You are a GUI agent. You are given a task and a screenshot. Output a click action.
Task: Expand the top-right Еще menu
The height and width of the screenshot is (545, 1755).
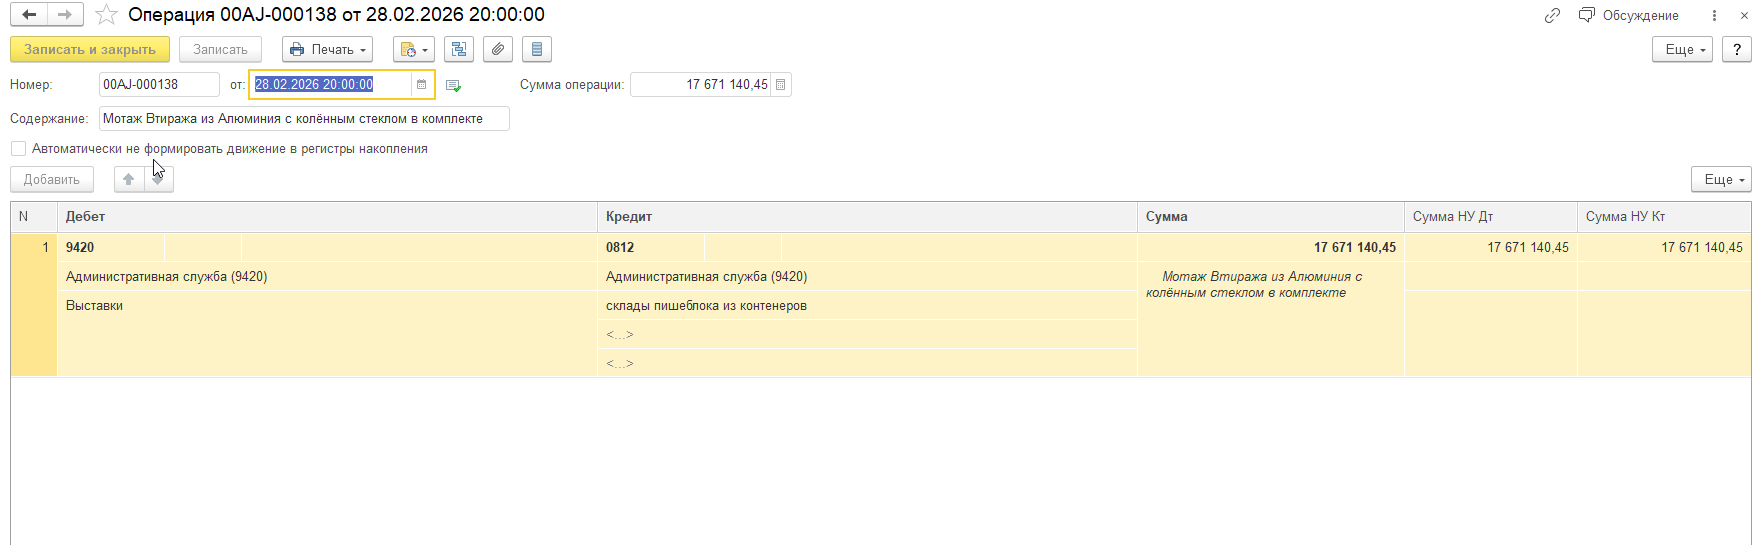(x=1682, y=49)
